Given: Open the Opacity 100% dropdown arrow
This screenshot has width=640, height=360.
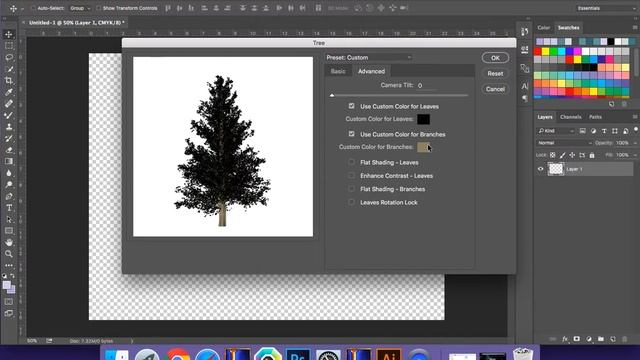Looking at the screenshot, I should 635,143.
